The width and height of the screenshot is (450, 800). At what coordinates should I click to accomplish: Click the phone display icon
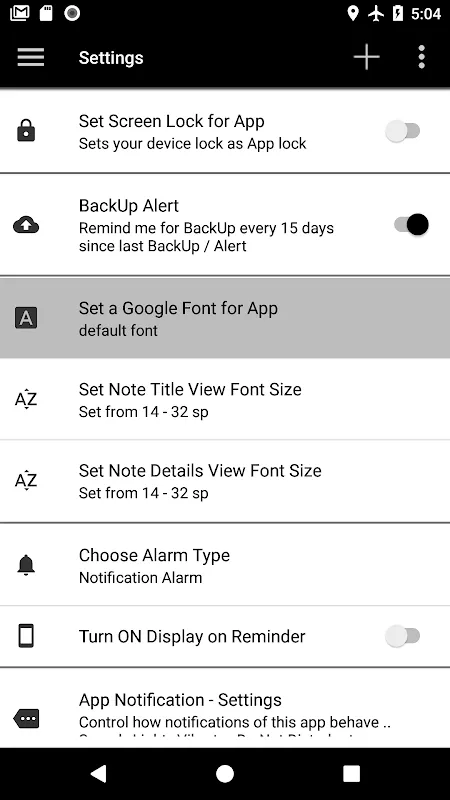26,636
